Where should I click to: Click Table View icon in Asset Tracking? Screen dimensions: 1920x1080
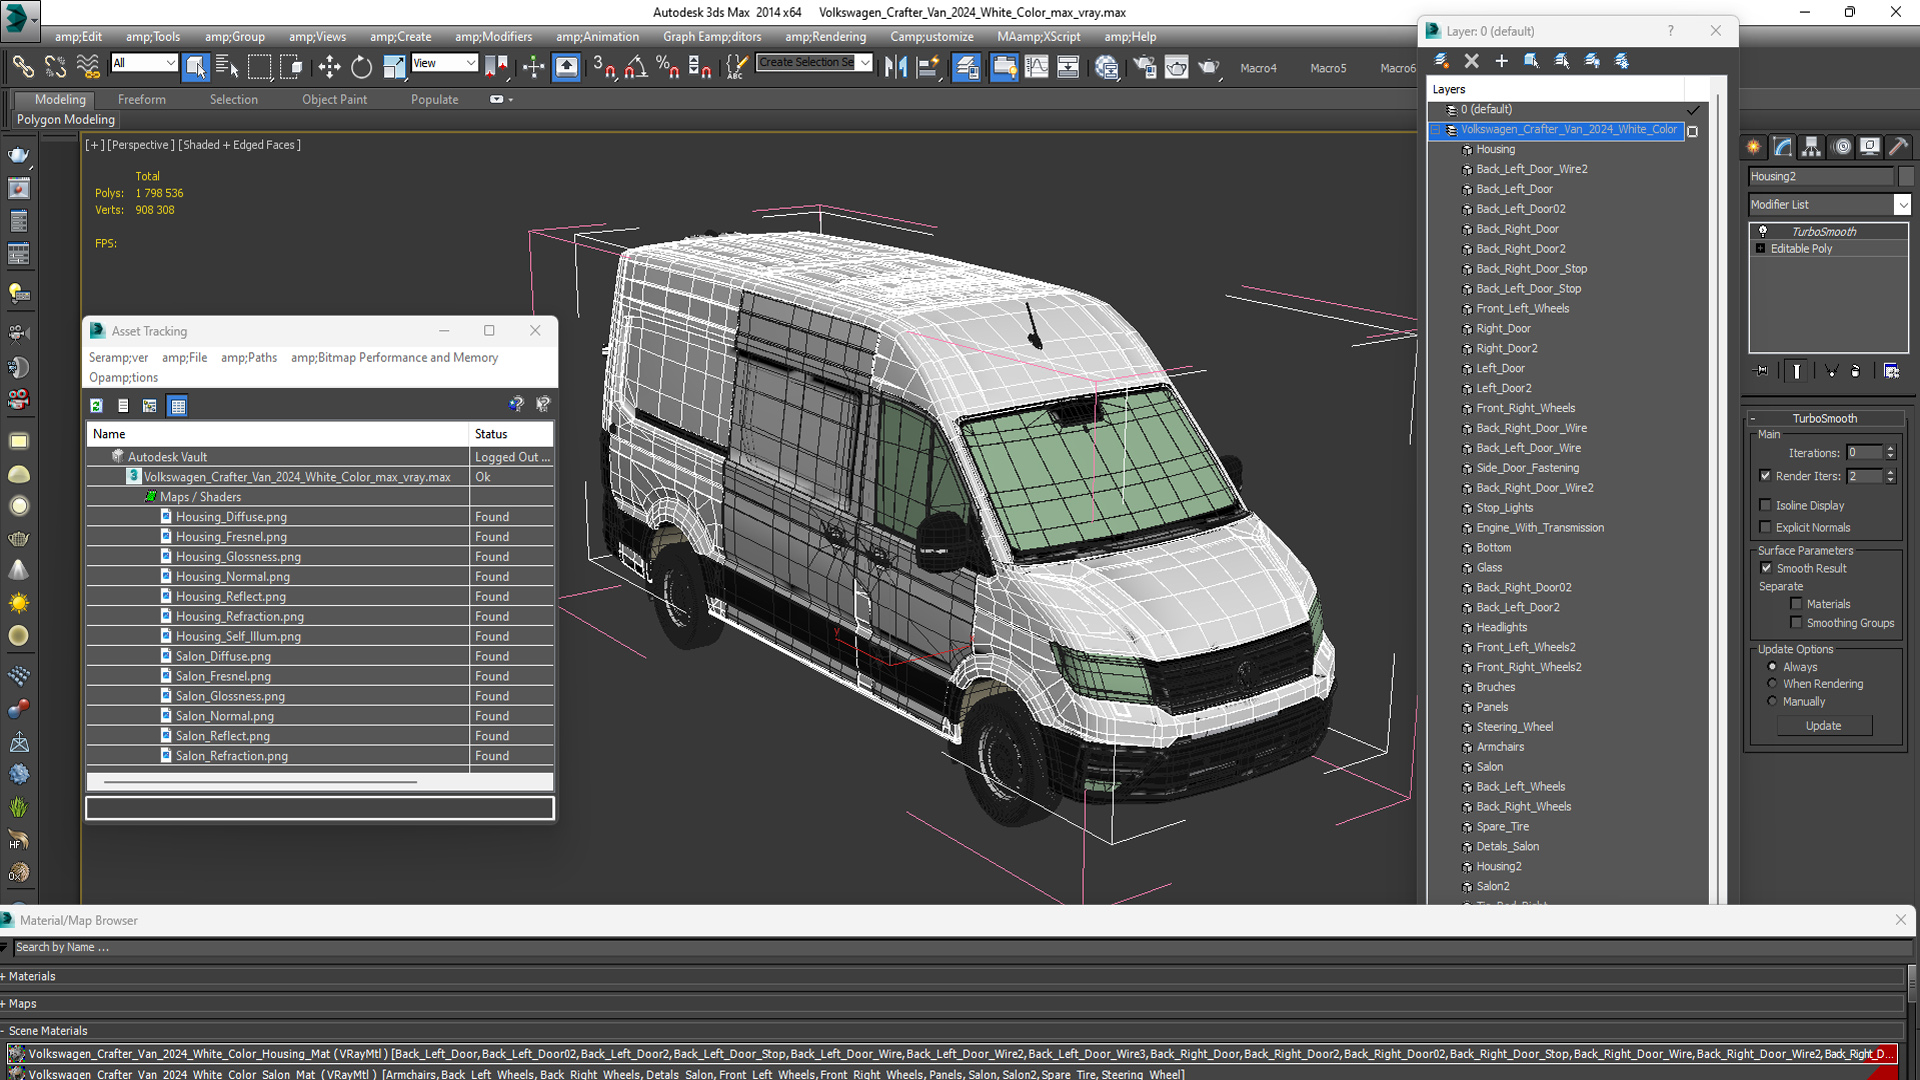click(x=178, y=406)
